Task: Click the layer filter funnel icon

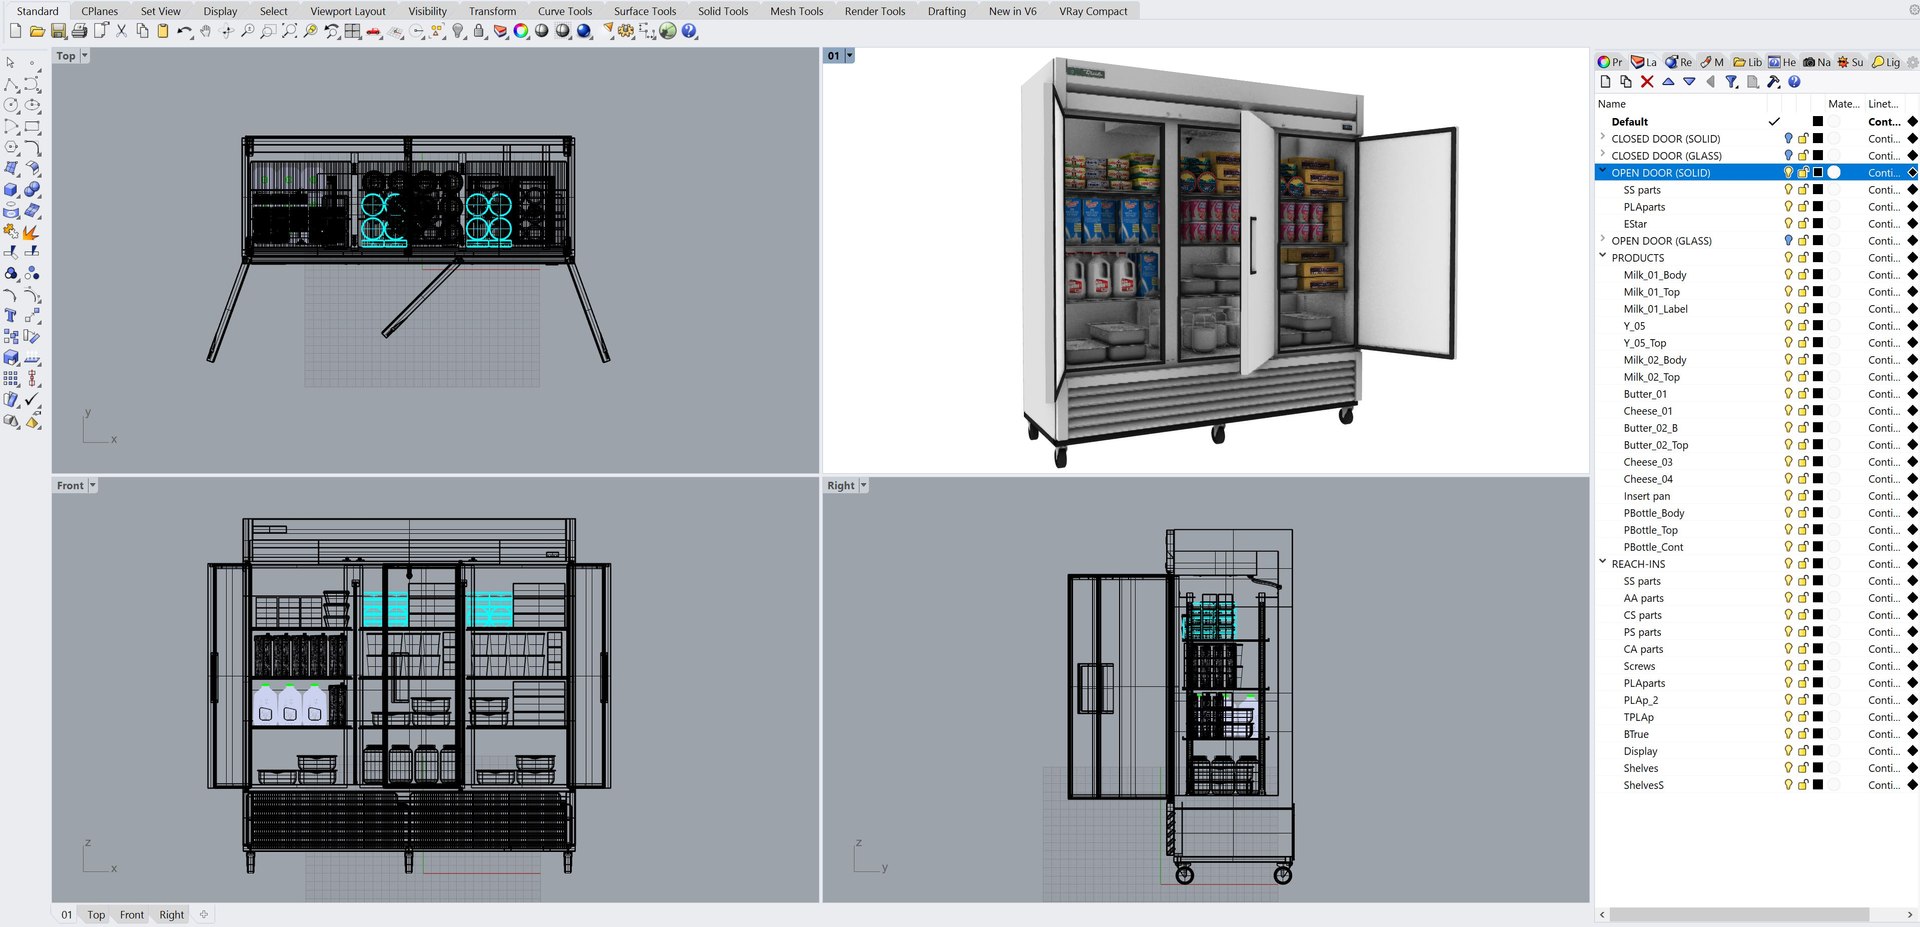Action: 1731,82
